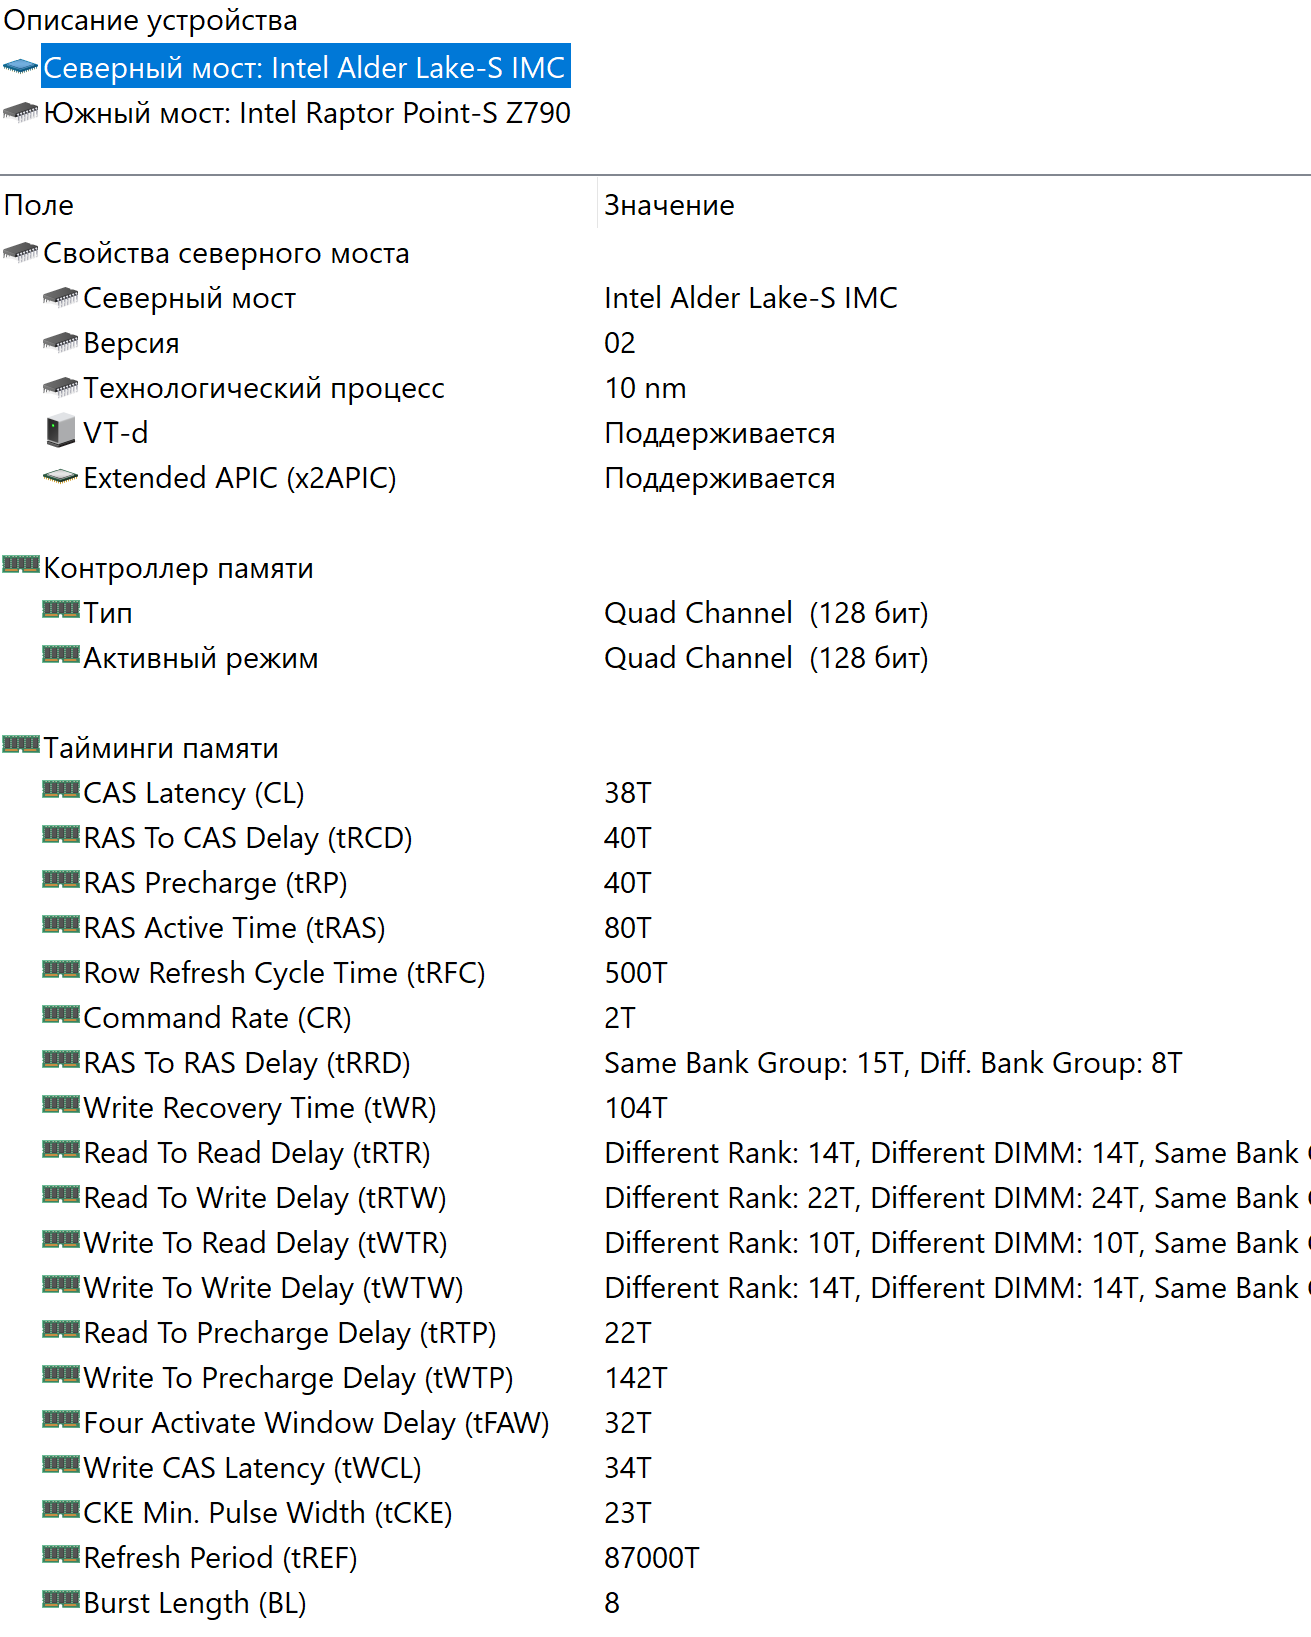Click the RAS Precharge (tRP) row icon
The image size is (1311, 1637).
click(x=60, y=880)
